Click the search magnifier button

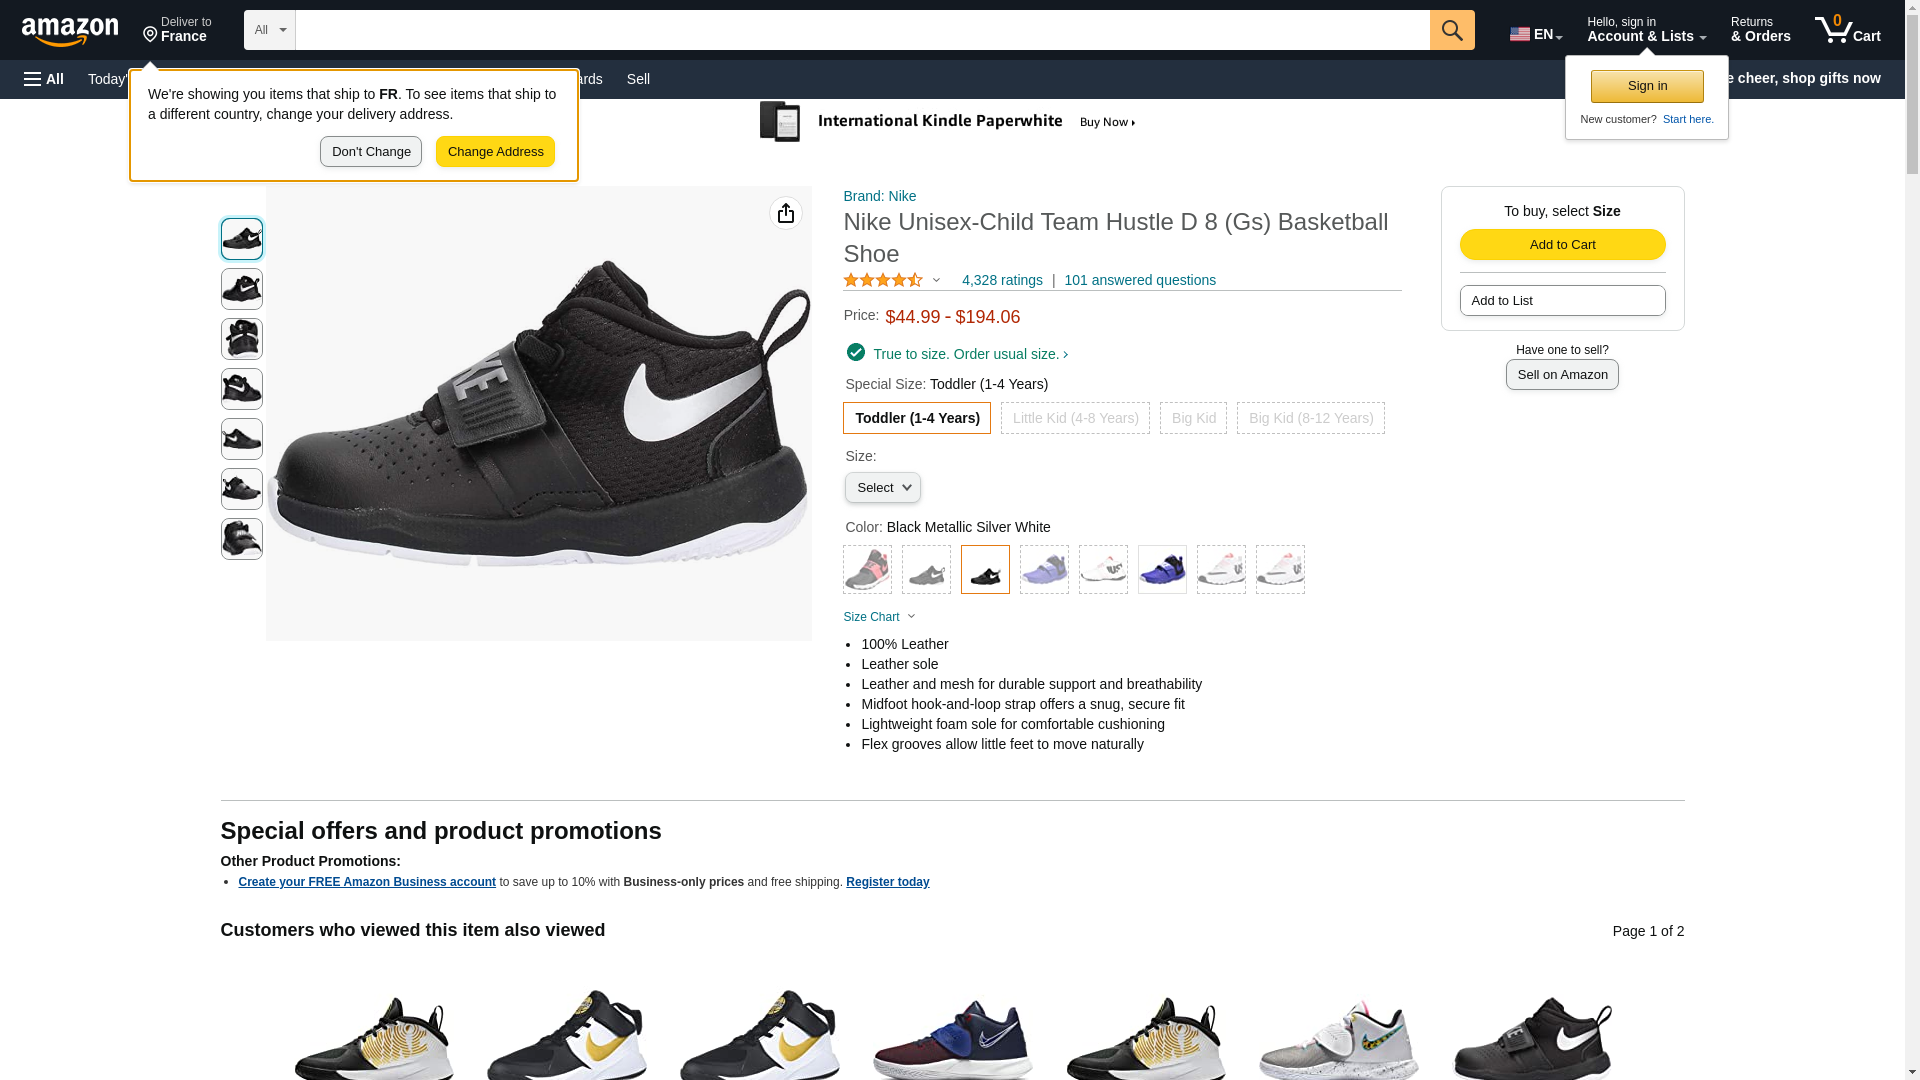(1452, 30)
